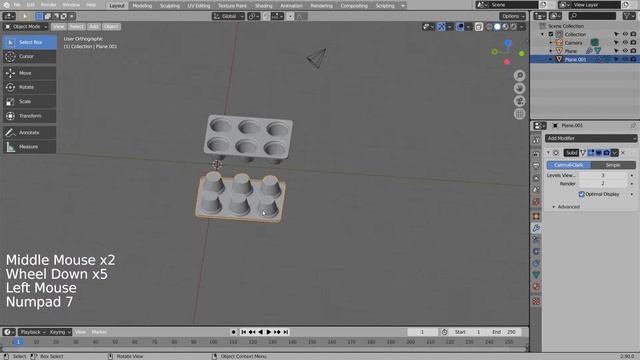This screenshot has height=360, width=640.
Task: Switch to the Modeling workspace tab
Action: pos(142,6)
